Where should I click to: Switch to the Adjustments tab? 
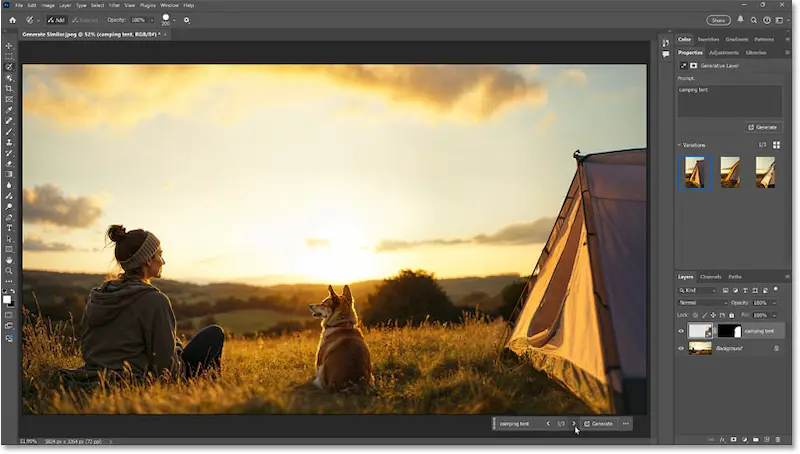pyautogui.click(x=723, y=53)
